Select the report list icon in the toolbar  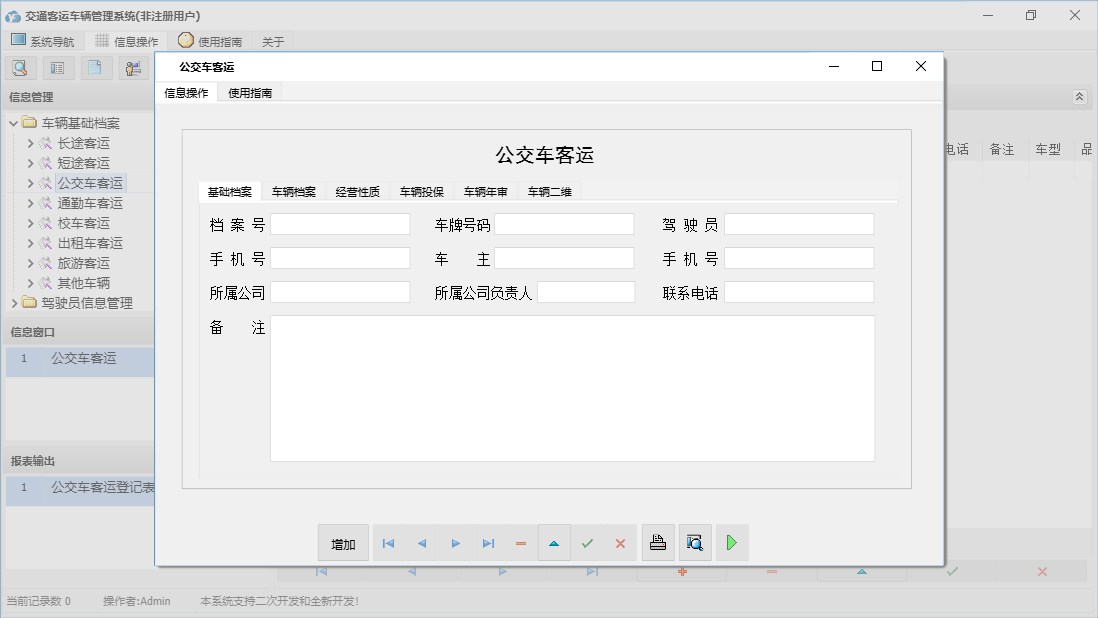point(57,67)
